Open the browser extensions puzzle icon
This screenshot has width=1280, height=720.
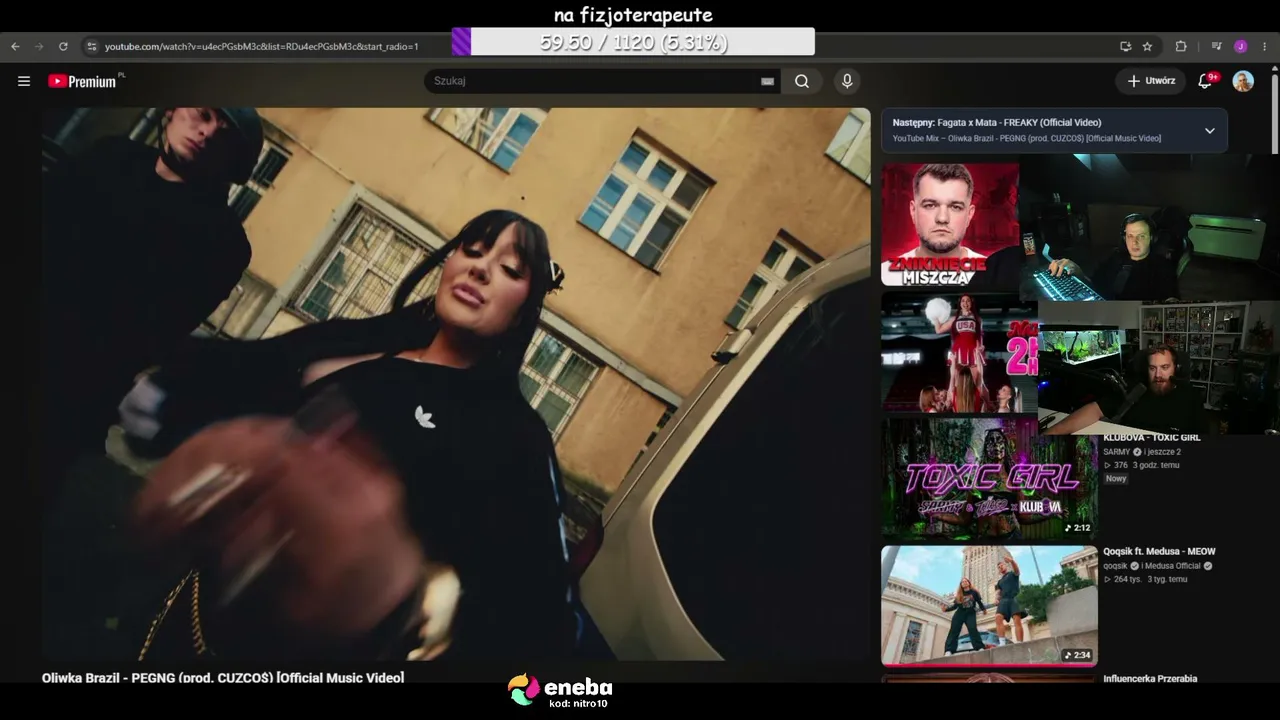coord(1181,46)
